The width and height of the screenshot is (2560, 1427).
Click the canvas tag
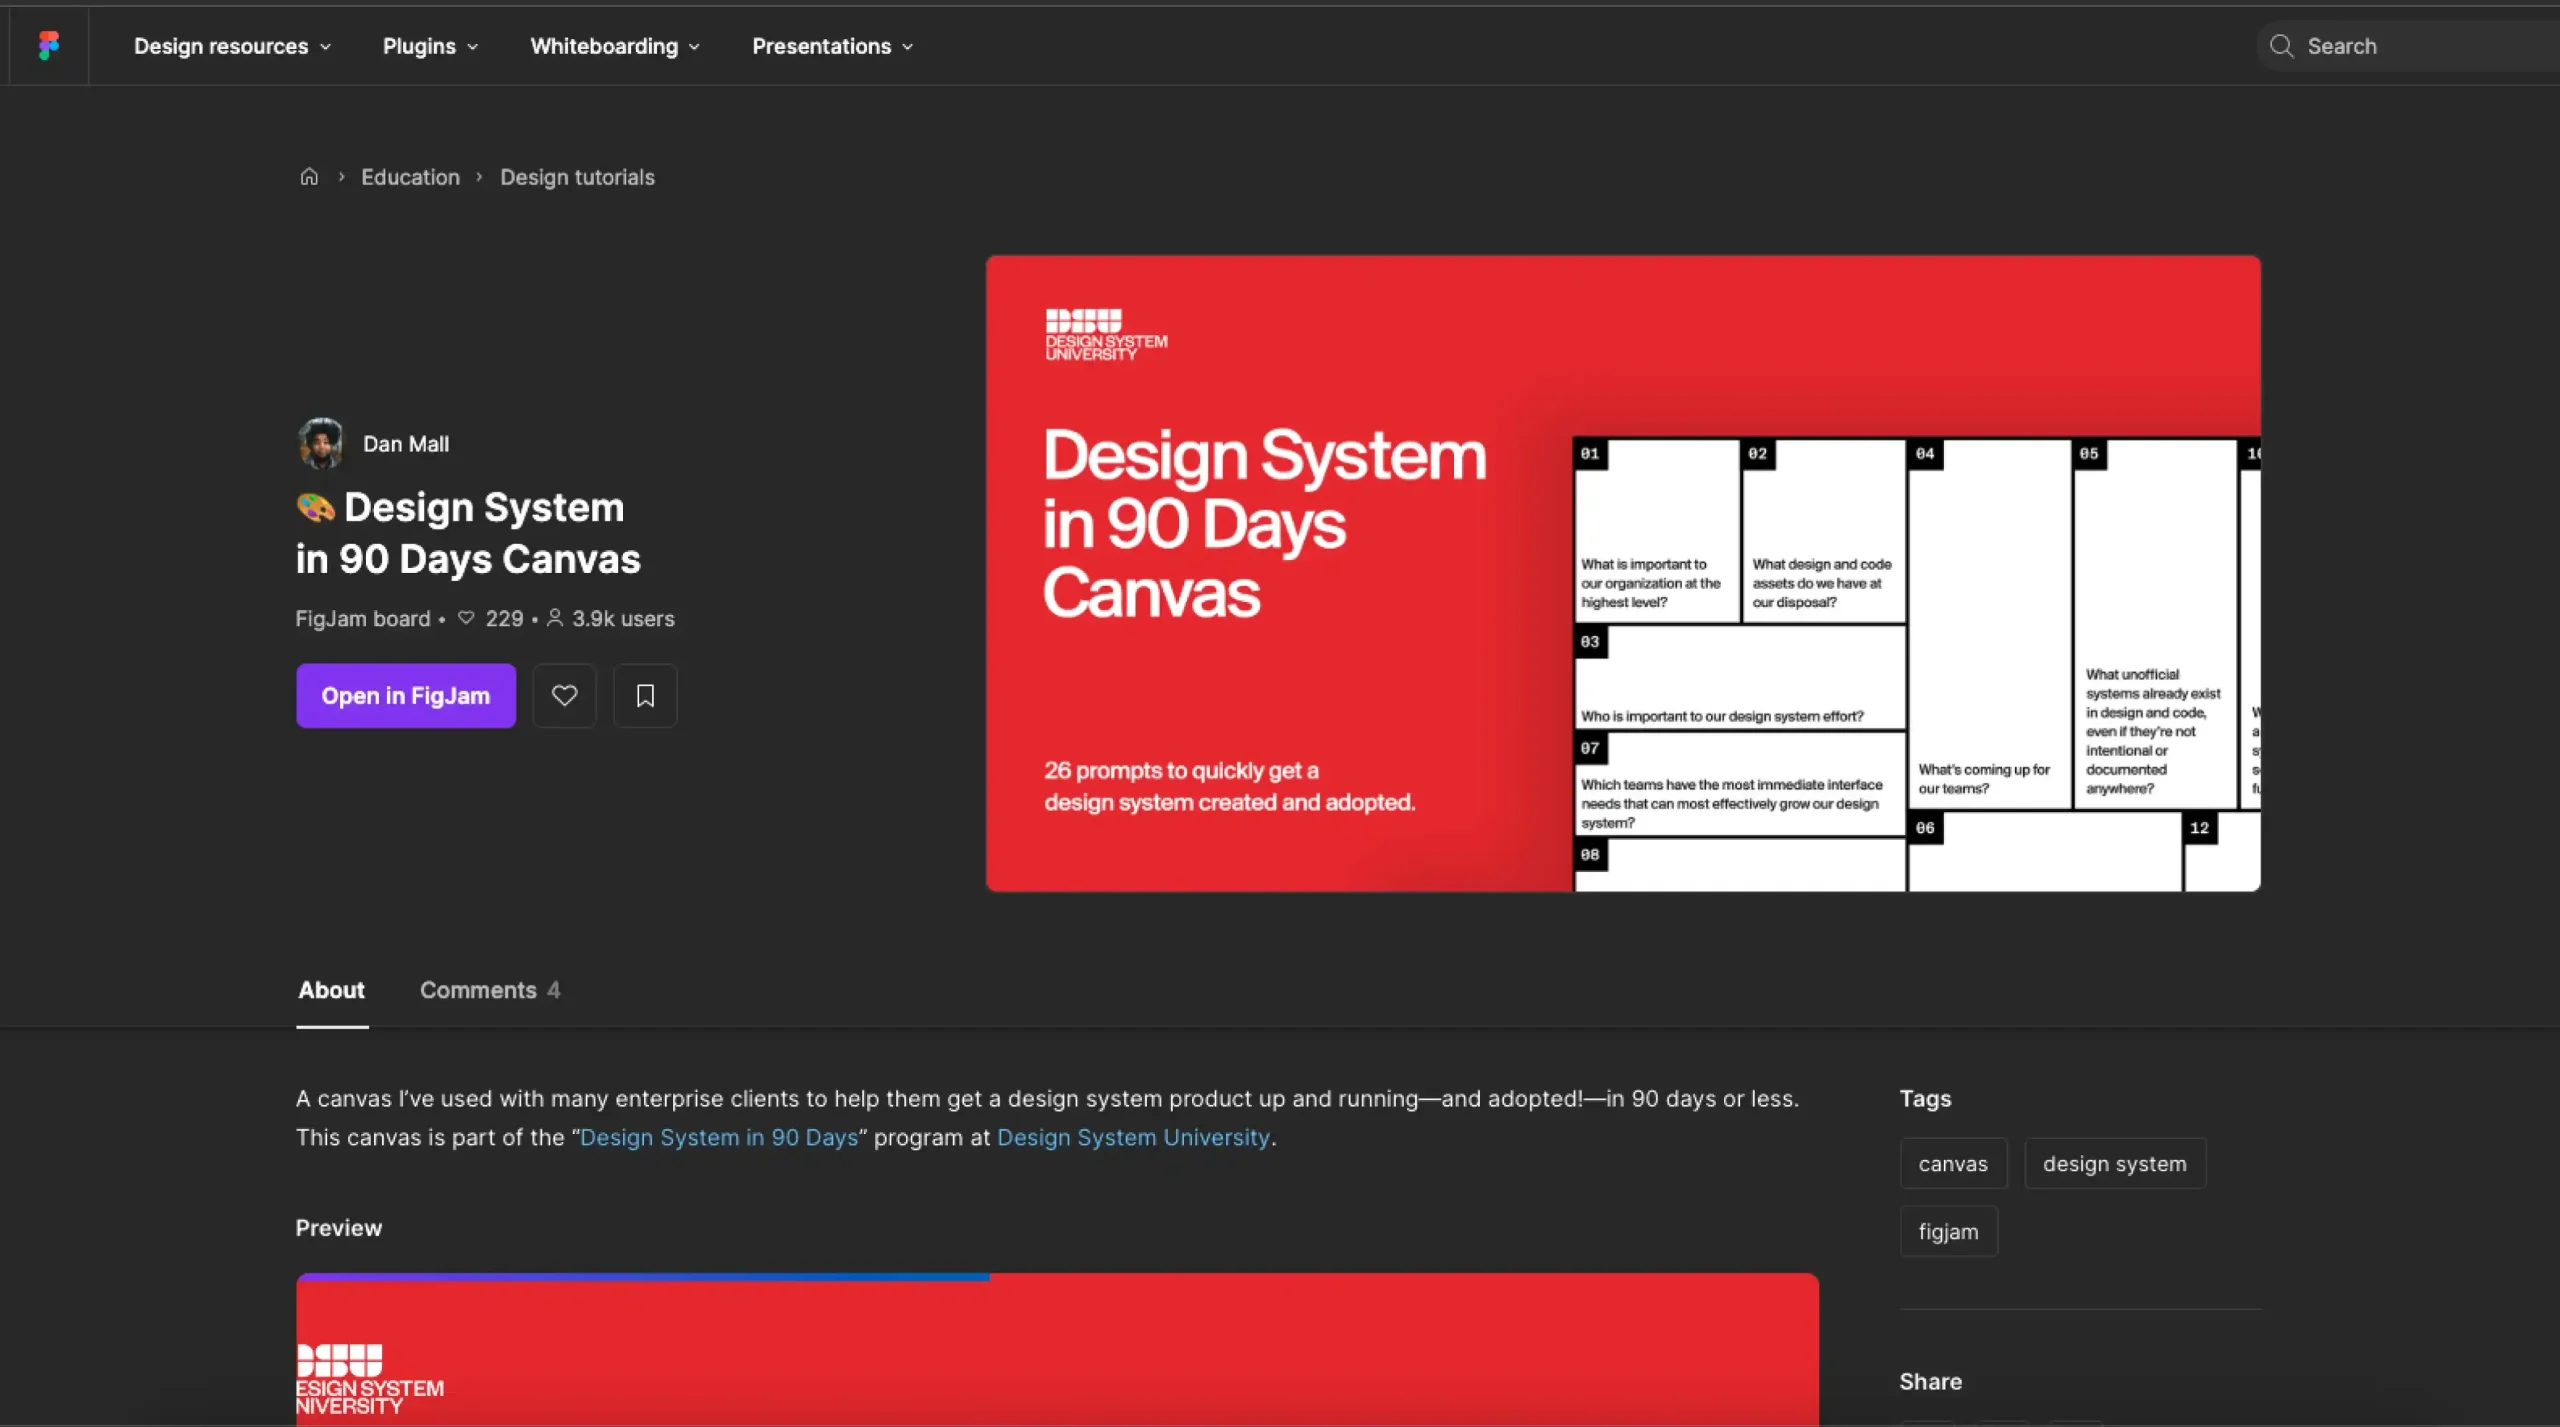[1953, 1164]
